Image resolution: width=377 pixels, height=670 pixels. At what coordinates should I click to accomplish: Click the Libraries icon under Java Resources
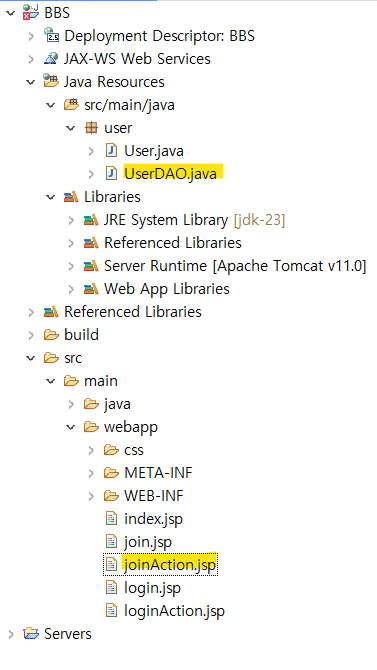click(x=71, y=197)
